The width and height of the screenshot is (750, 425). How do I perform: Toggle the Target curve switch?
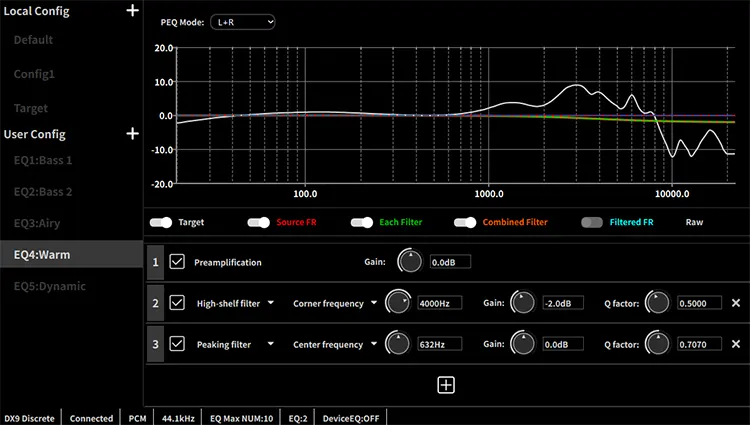click(x=161, y=222)
